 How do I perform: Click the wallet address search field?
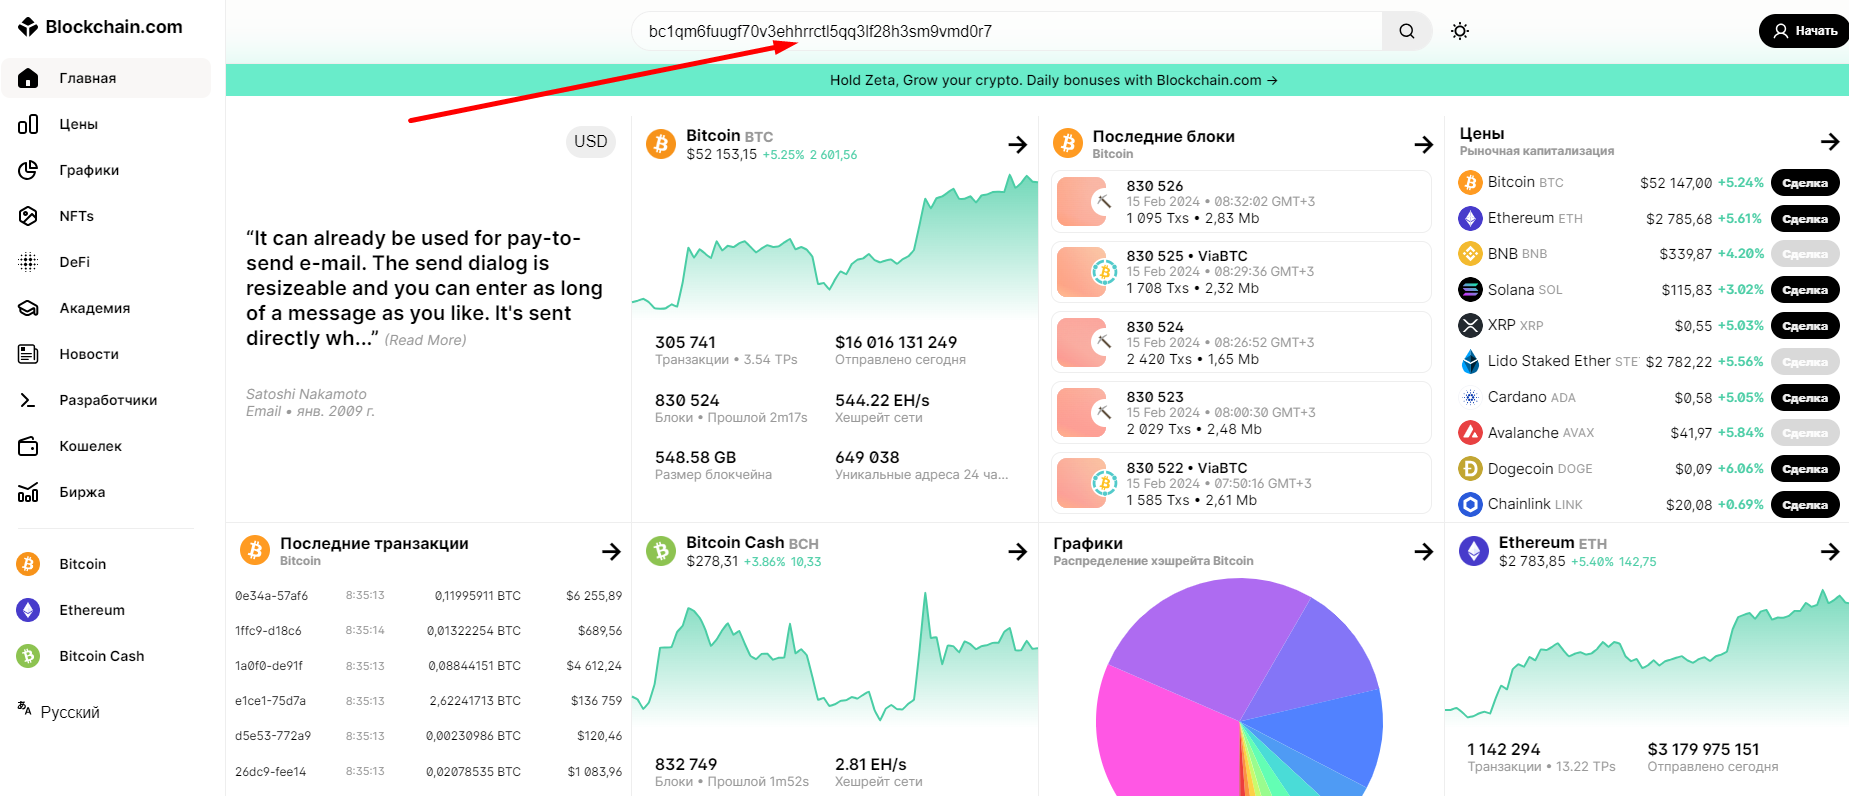(1007, 31)
